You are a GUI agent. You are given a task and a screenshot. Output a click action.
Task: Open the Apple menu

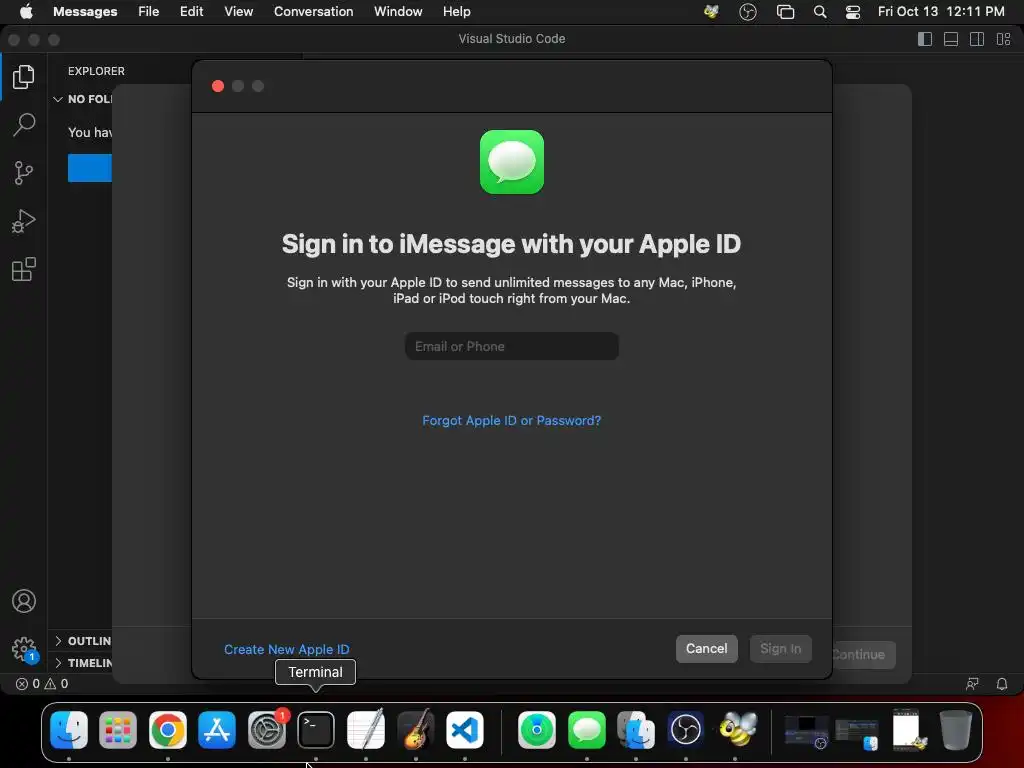point(26,12)
